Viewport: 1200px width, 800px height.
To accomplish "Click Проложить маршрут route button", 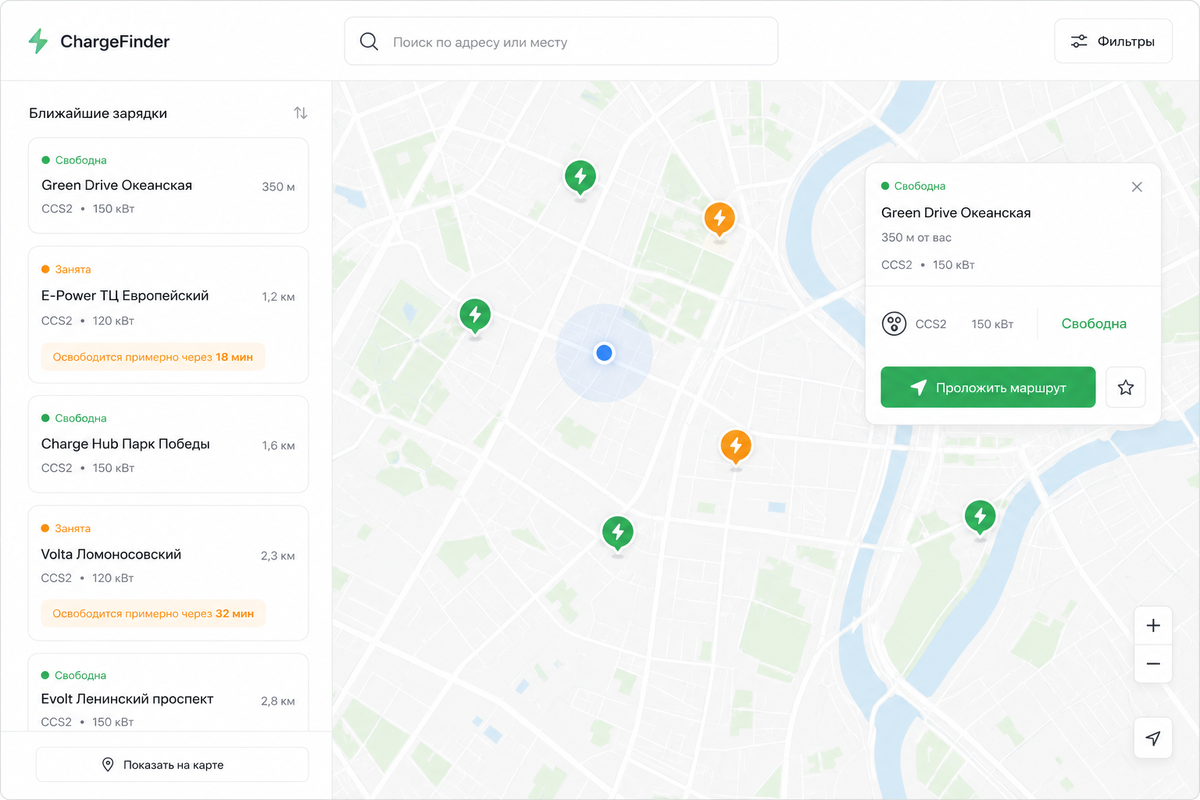I will 988,388.
